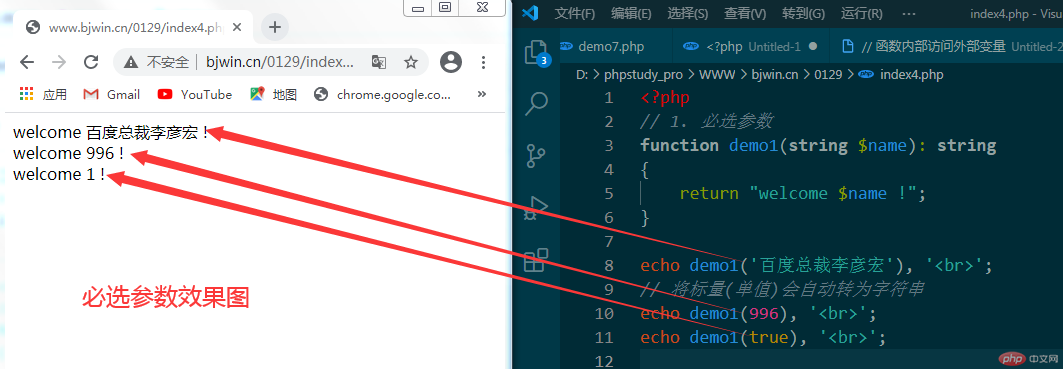
Task: Click line number 8 in editor
Action: pyautogui.click(x=608, y=266)
